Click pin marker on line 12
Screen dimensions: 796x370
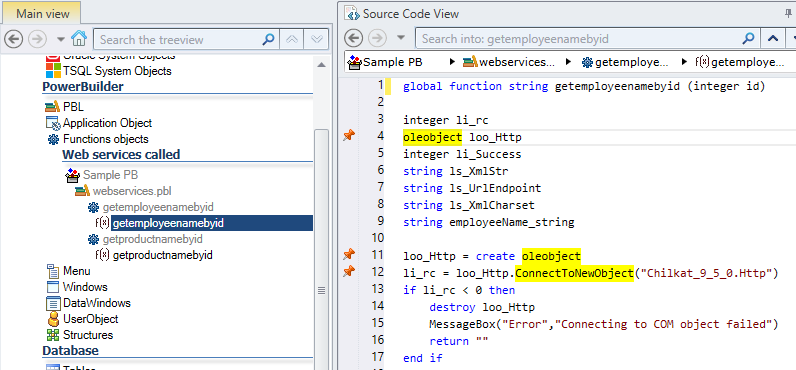(x=348, y=272)
